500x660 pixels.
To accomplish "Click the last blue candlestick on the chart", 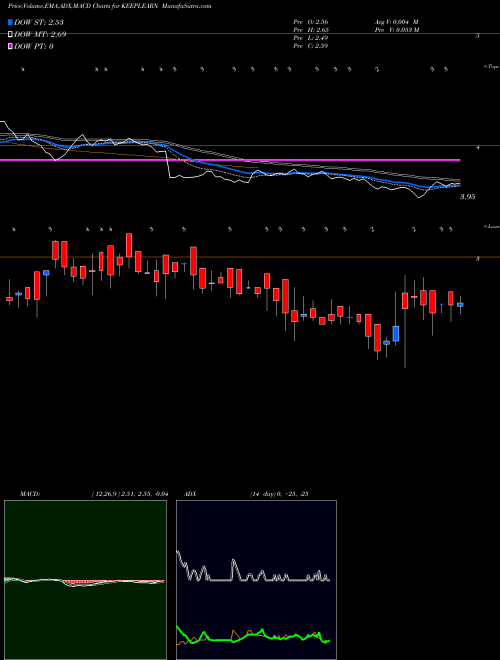I will point(460,305).
